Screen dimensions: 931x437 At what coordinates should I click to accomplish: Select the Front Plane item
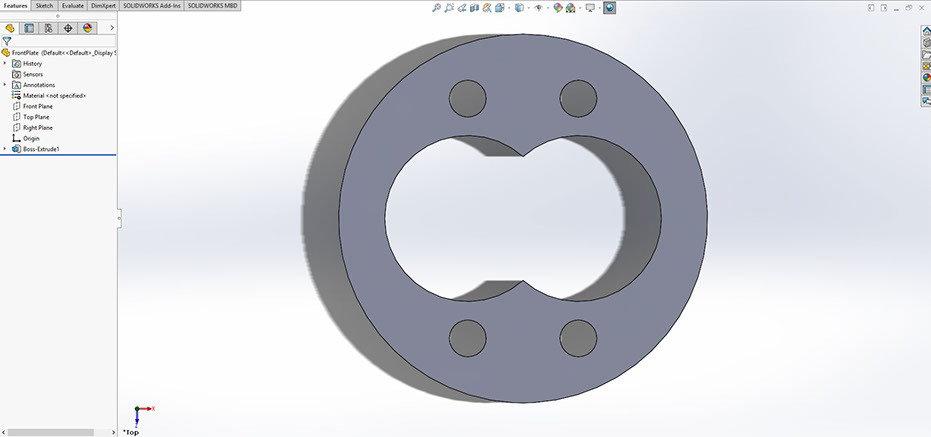pos(38,106)
